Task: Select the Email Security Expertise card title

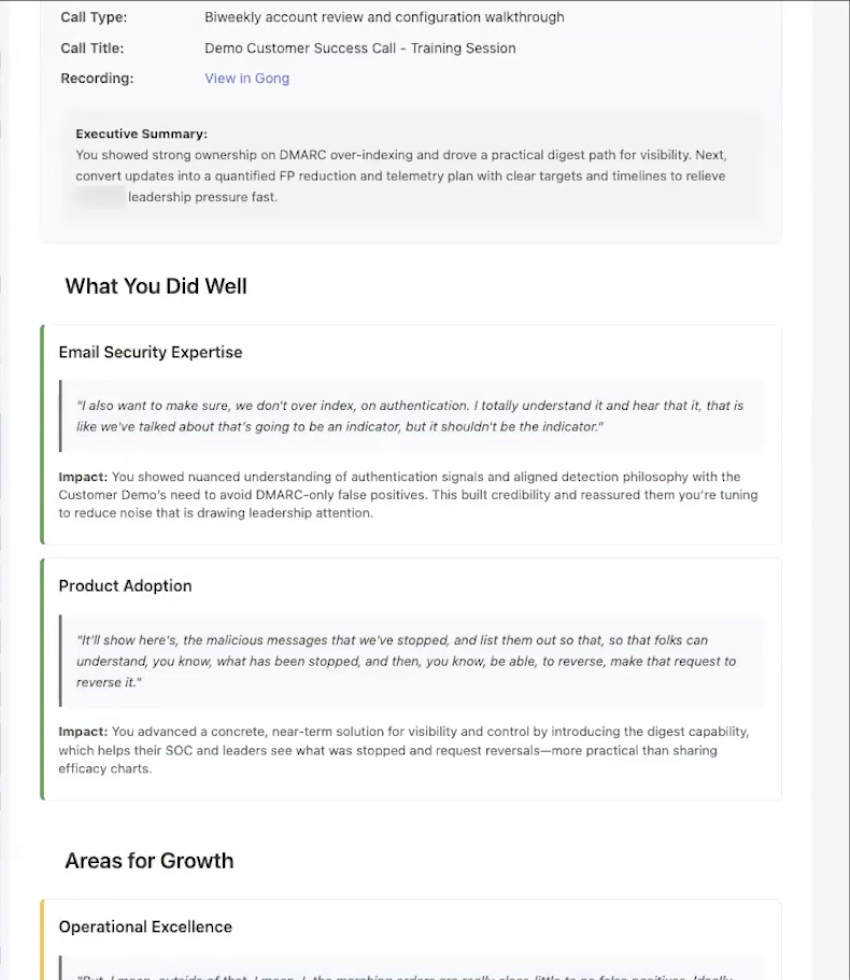Action: coord(151,352)
